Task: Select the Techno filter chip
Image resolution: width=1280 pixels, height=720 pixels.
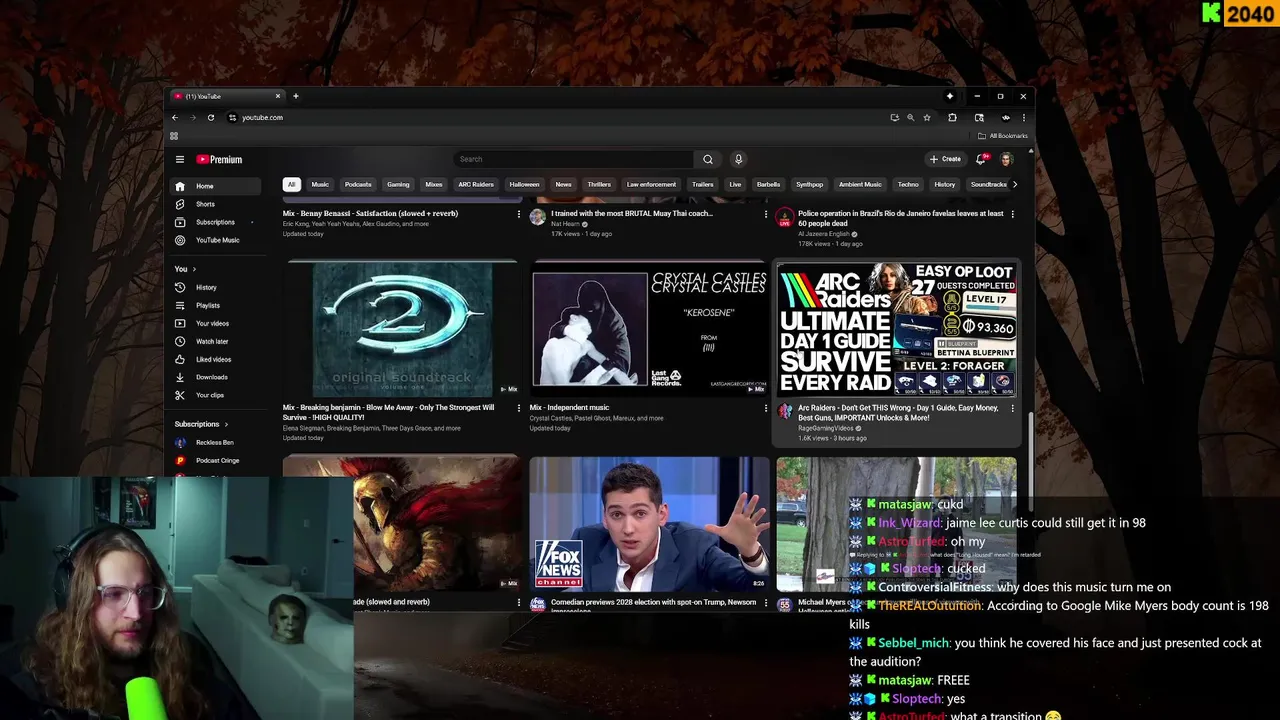Action: pyautogui.click(x=908, y=184)
